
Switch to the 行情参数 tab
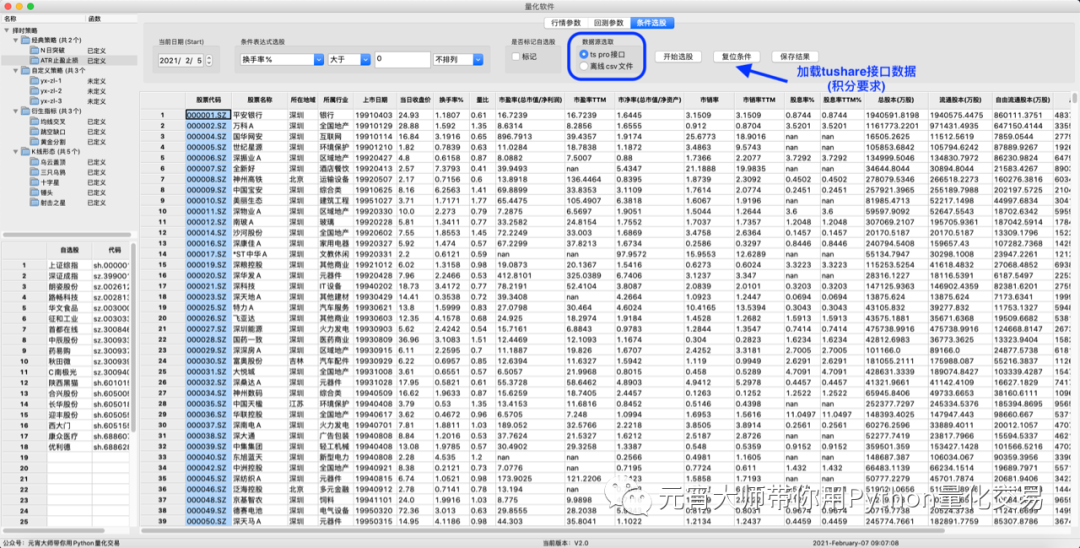[x=566, y=23]
